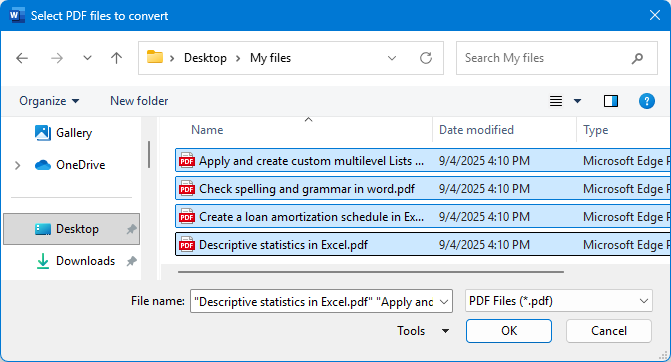This screenshot has height=362, width=671.
Task: Cancel the file selection dialog
Action: tap(609, 331)
